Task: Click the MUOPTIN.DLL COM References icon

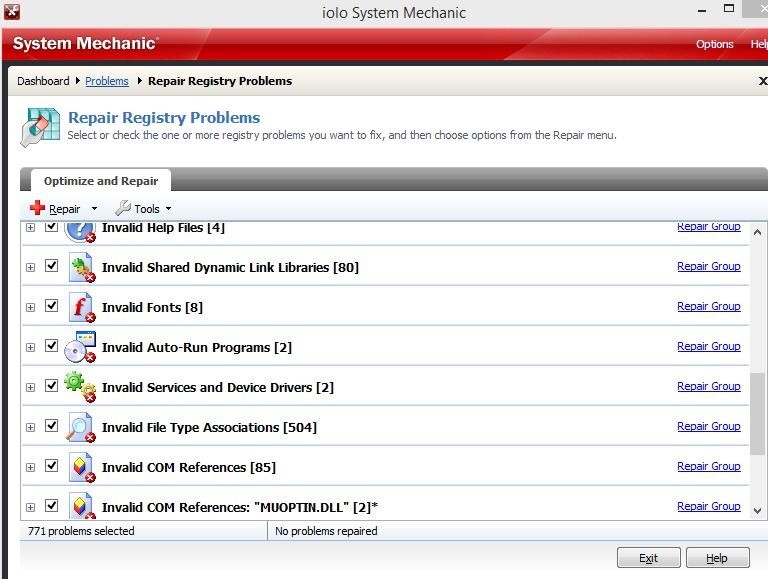Action: coord(81,506)
